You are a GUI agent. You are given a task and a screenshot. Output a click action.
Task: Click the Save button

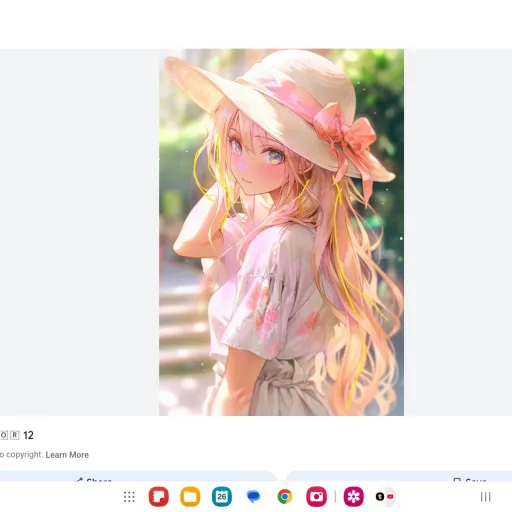470,480
